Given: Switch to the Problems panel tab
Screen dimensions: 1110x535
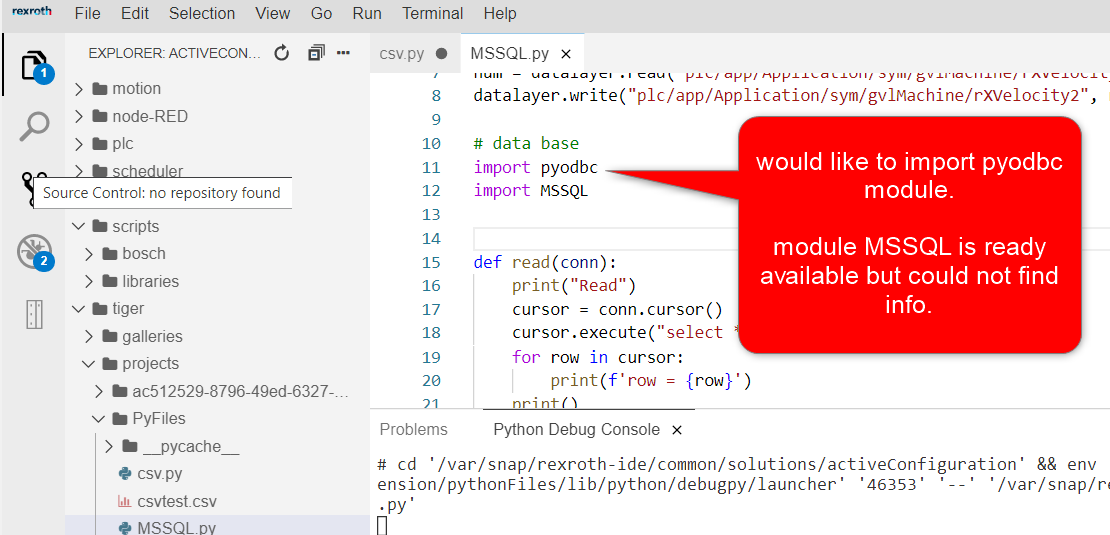Looking at the screenshot, I should tap(413, 430).
